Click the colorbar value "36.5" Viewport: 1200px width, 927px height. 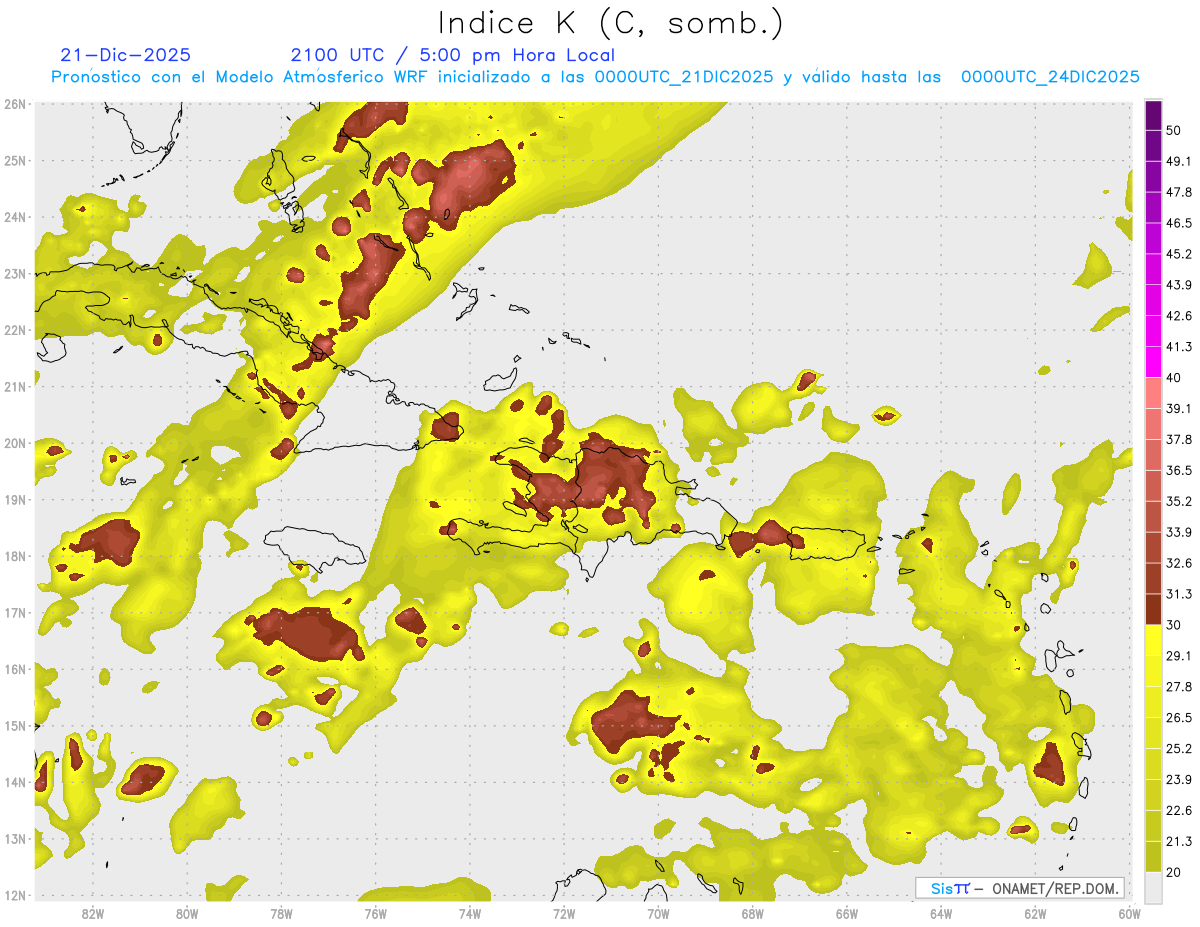coord(1179,470)
